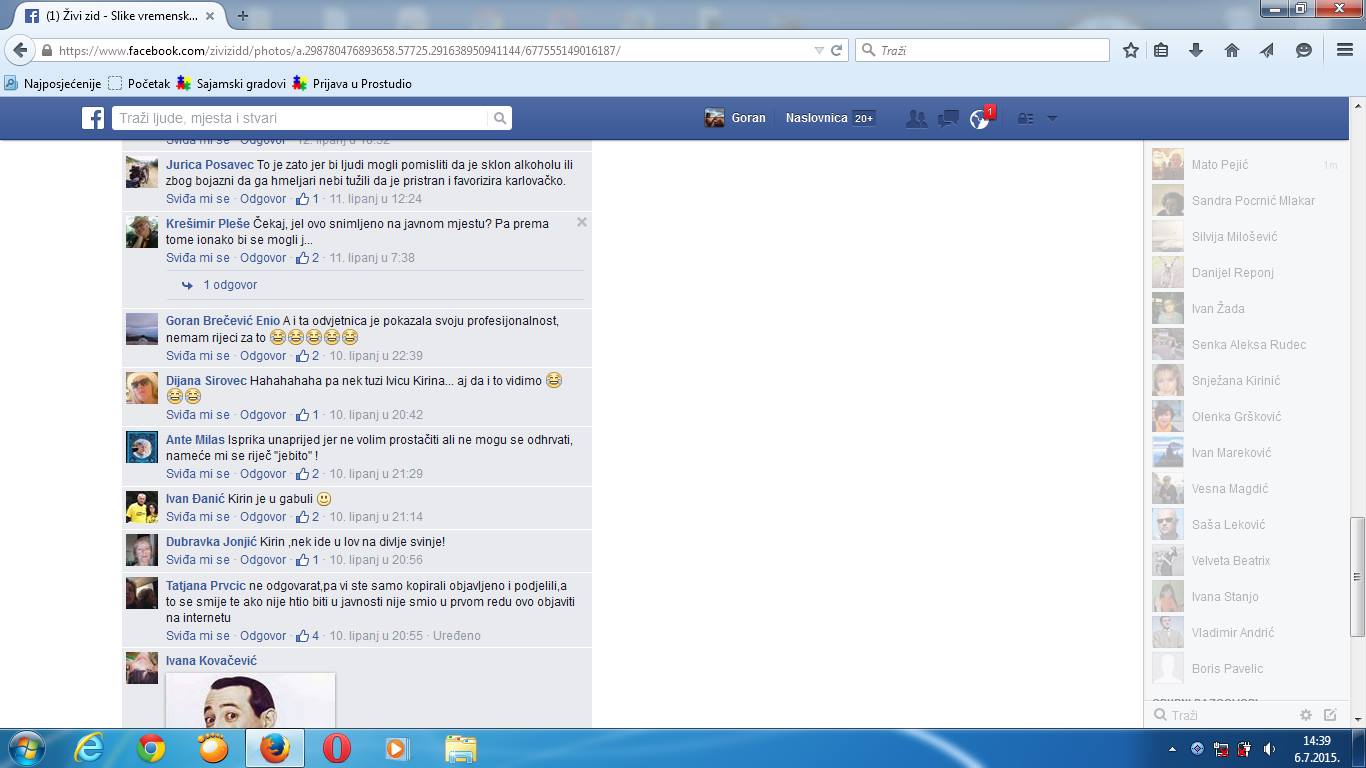1366x768 pixels.
Task: Open Firefox hamburger menu
Action: pyautogui.click(x=1345, y=50)
